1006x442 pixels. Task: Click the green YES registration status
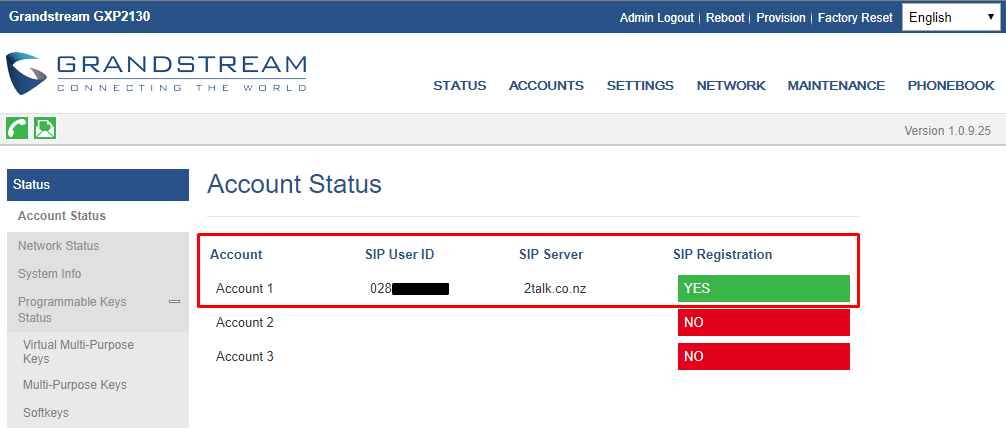pyautogui.click(x=763, y=289)
